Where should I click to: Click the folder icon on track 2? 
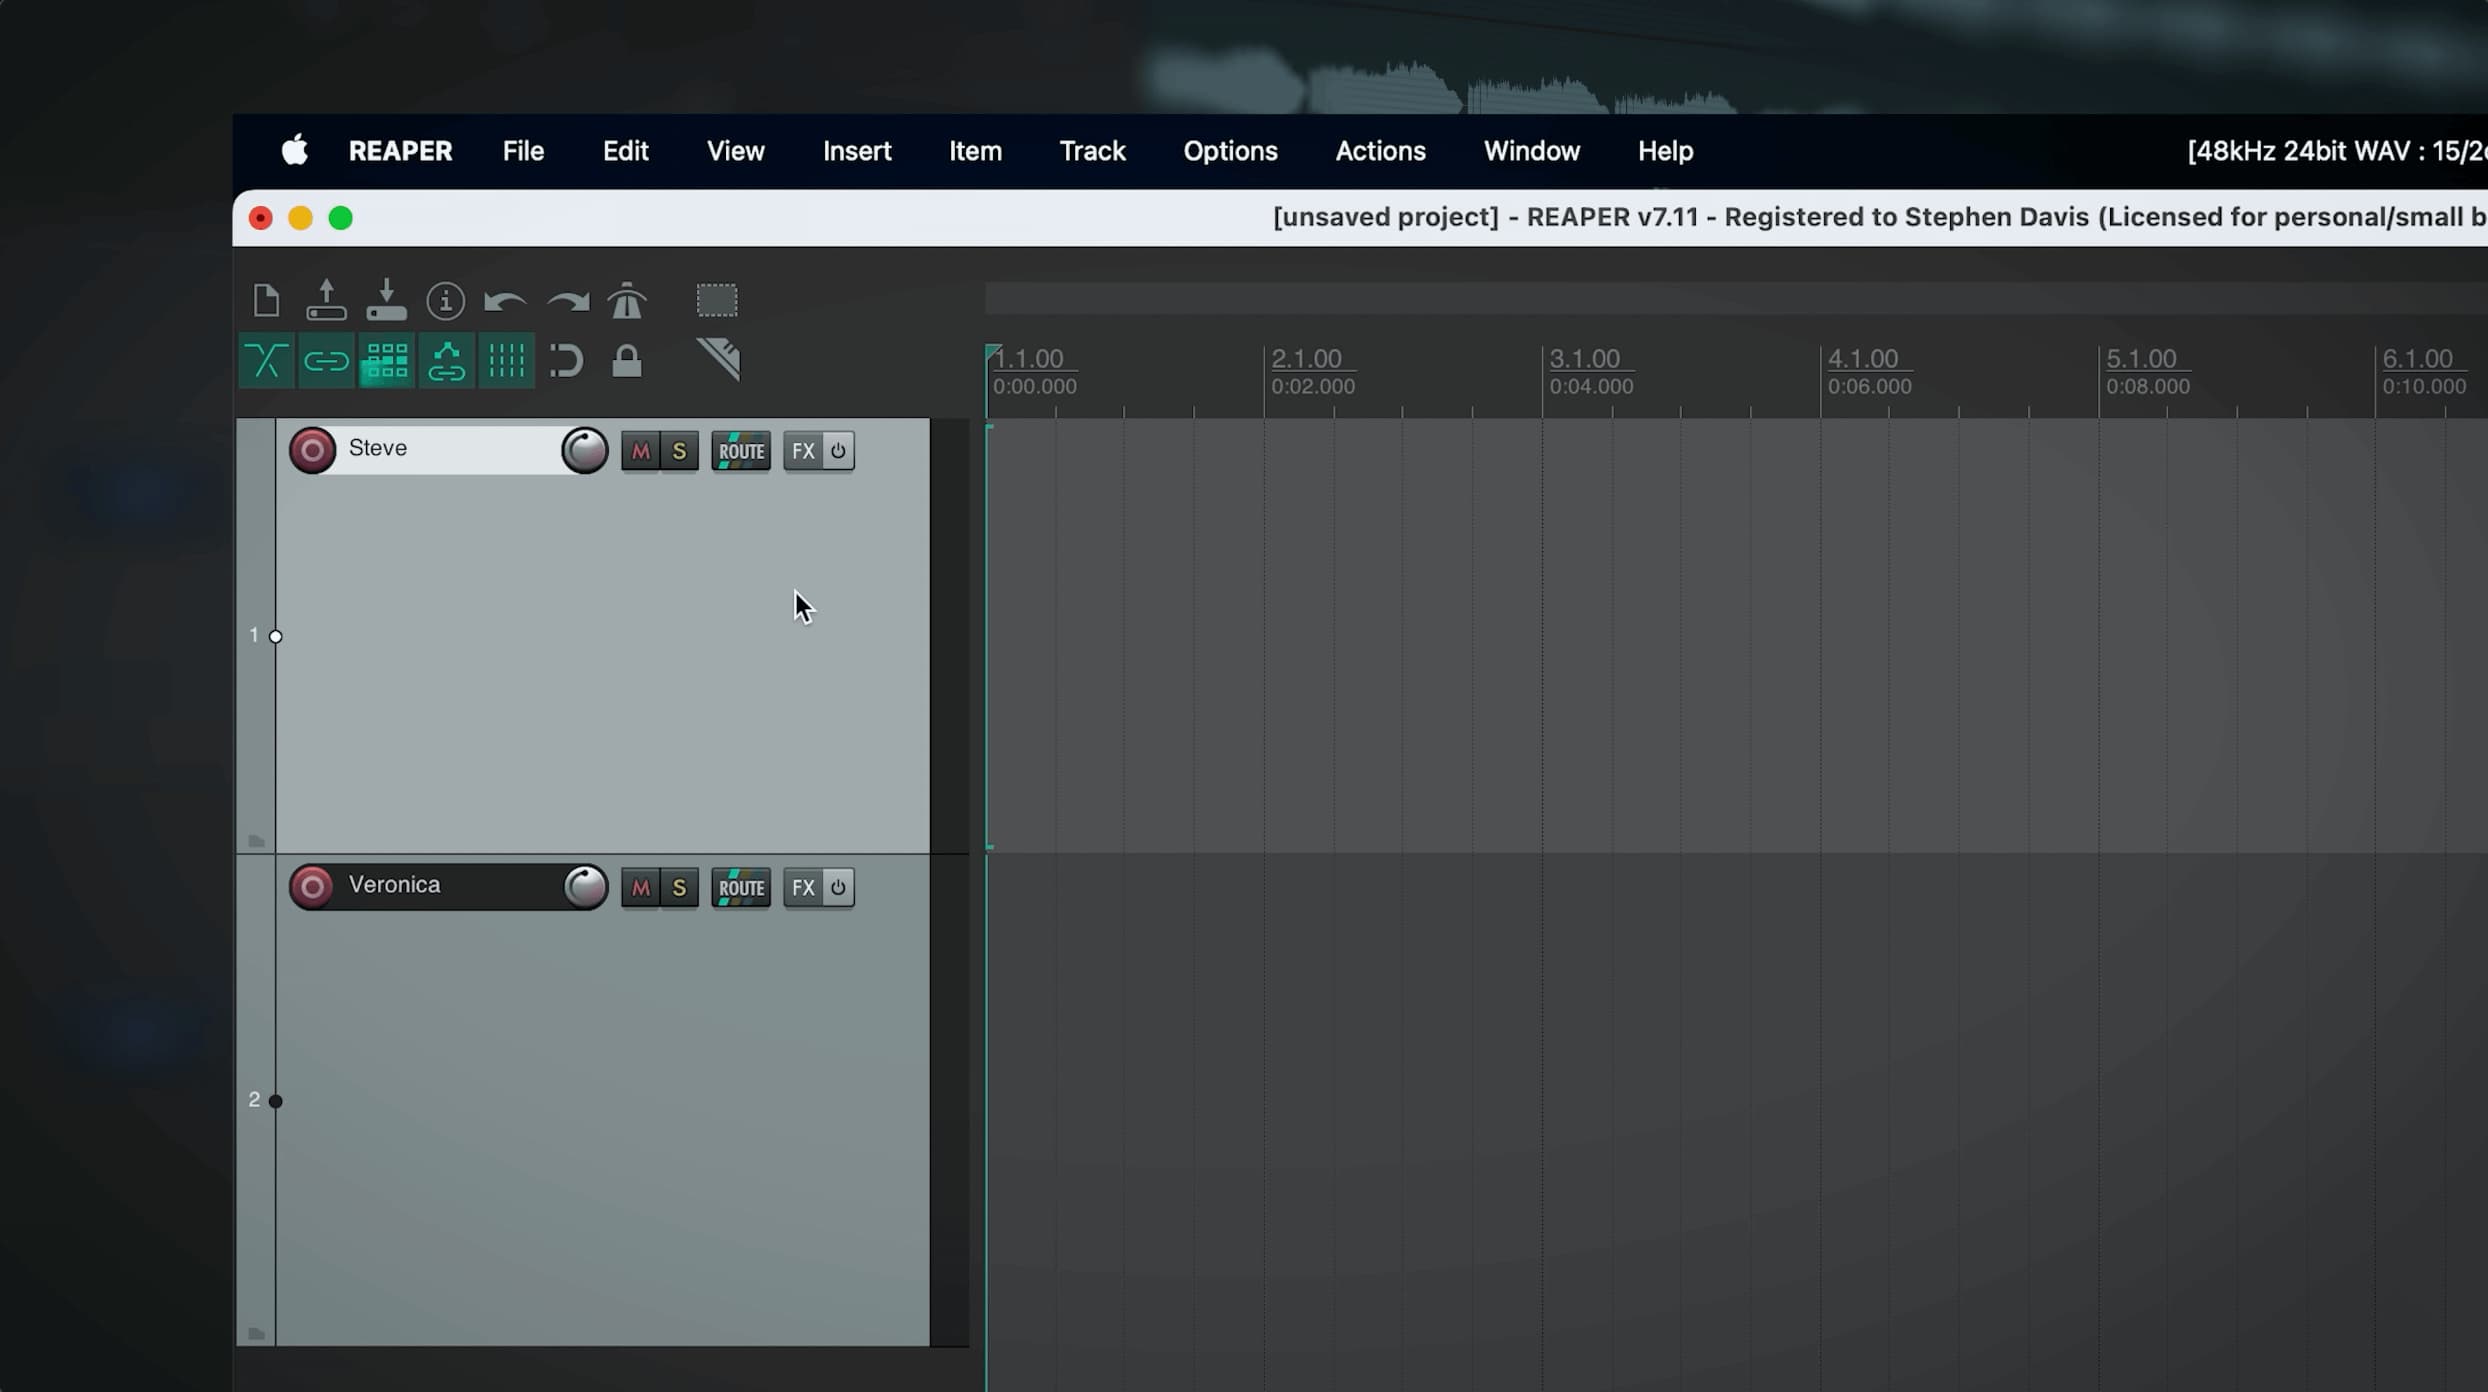pyautogui.click(x=256, y=1333)
